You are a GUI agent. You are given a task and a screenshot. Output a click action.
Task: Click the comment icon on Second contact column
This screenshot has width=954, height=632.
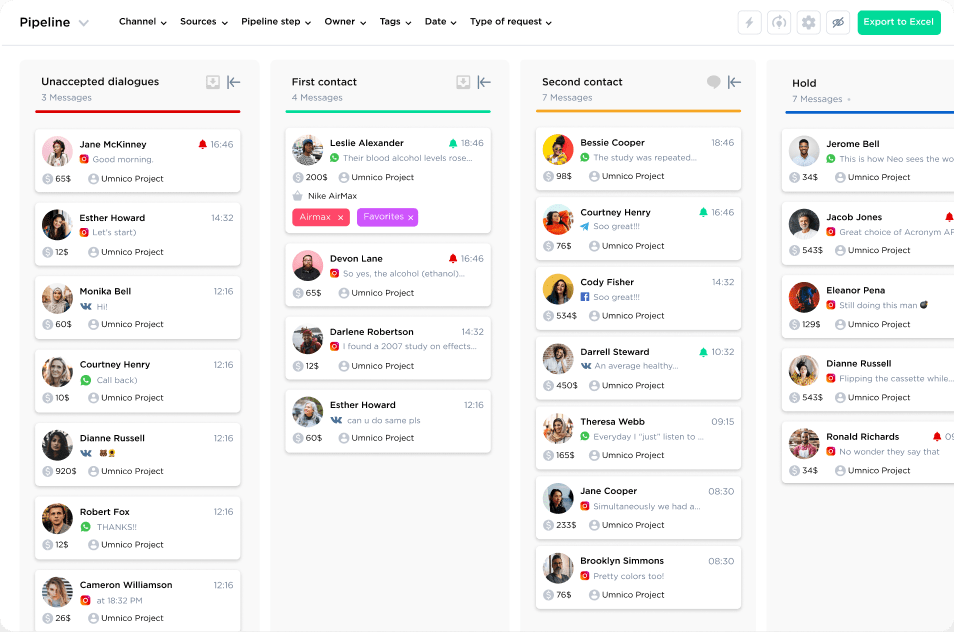click(x=712, y=83)
